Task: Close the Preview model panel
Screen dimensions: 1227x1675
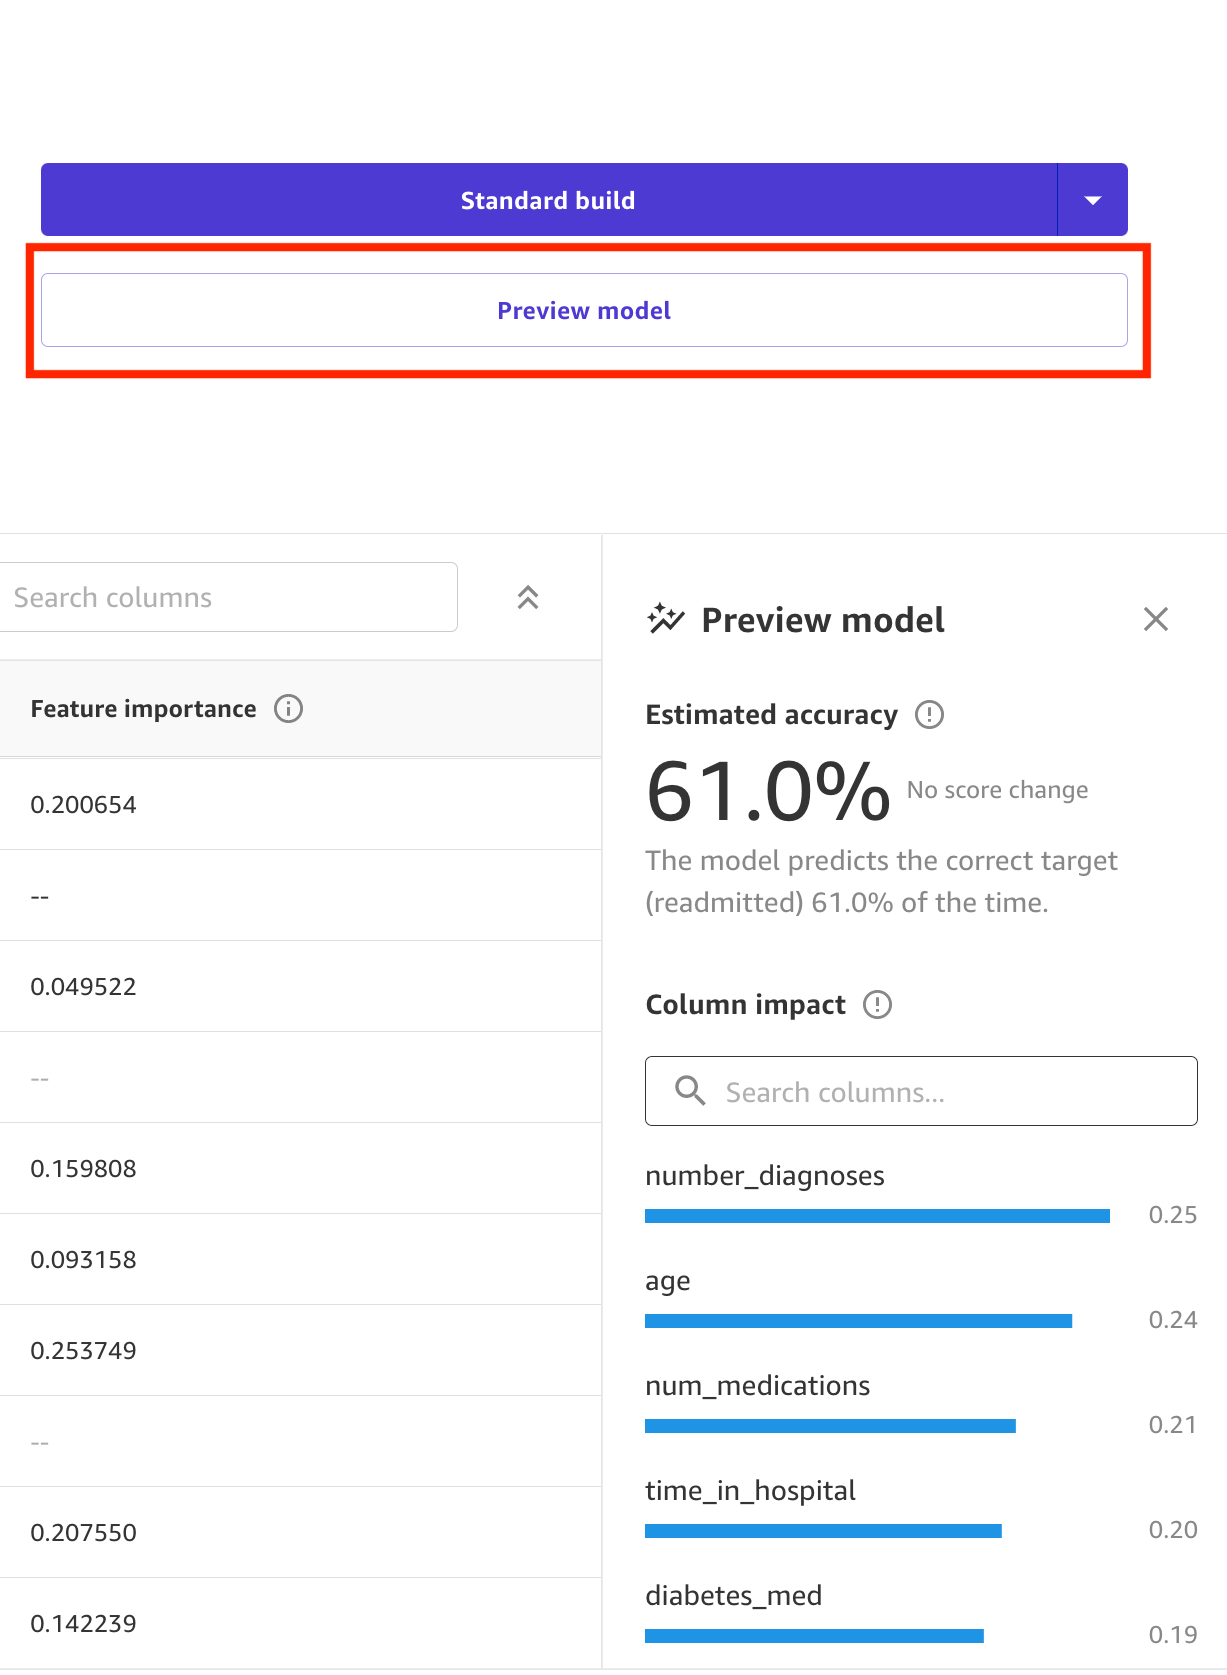Action: [1156, 619]
